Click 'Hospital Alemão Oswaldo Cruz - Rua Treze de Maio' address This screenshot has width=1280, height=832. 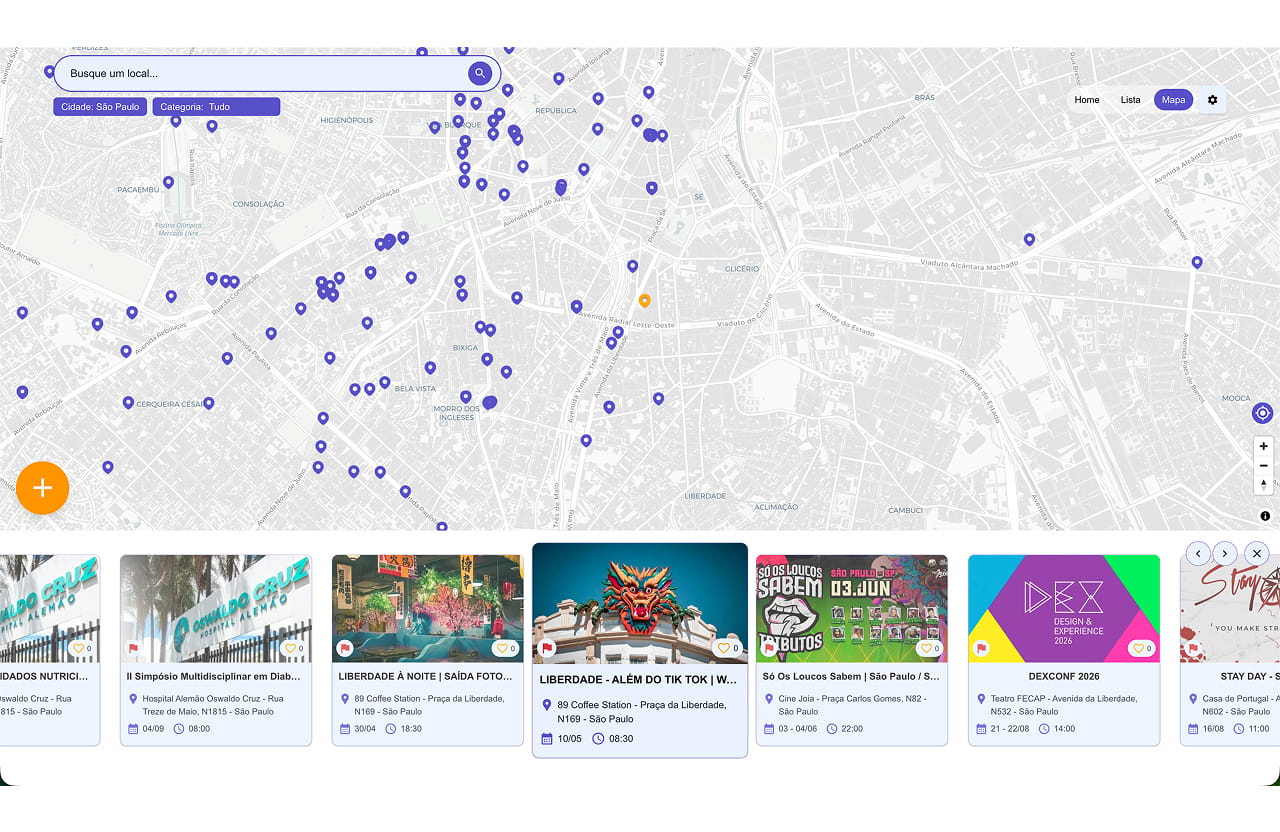click(x=213, y=705)
